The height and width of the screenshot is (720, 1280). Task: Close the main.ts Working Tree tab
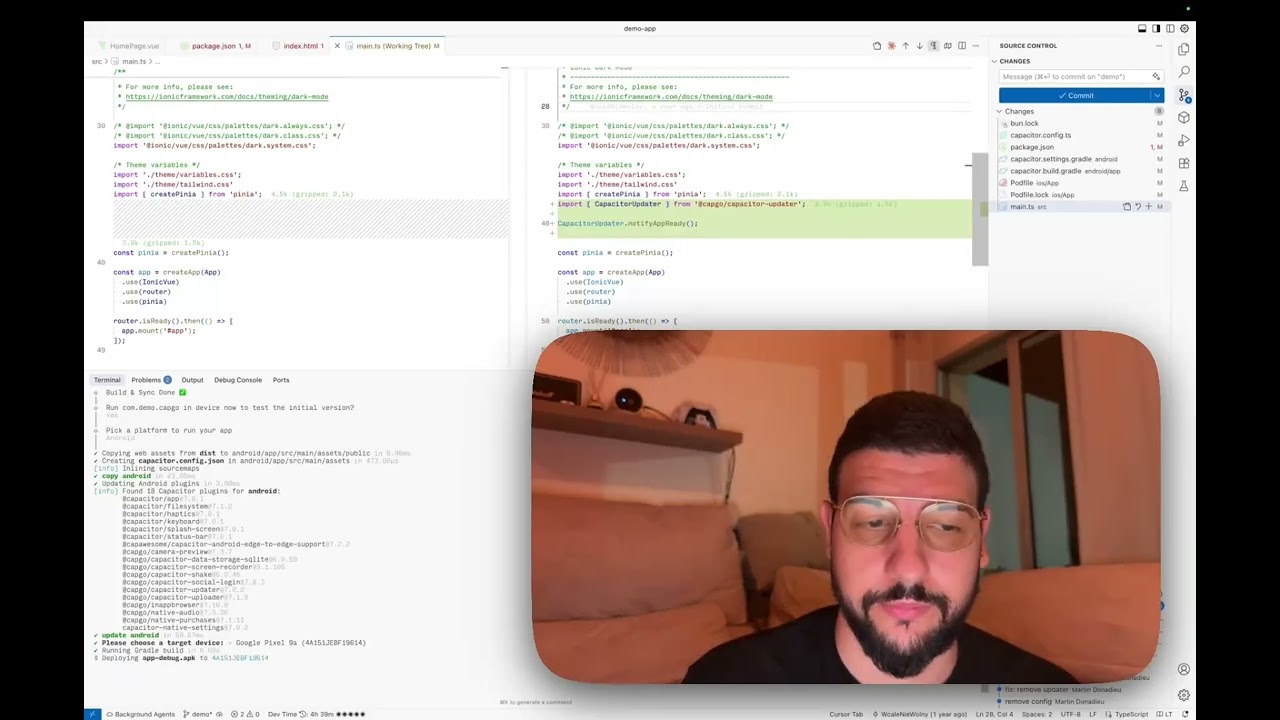click(337, 46)
